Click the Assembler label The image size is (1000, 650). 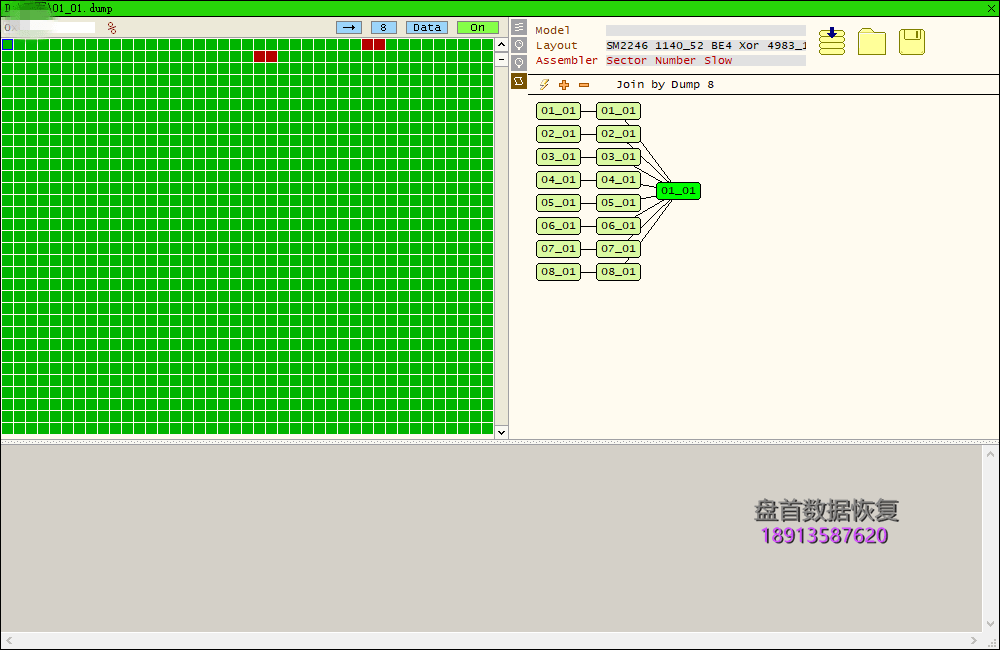tap(566, 61)
